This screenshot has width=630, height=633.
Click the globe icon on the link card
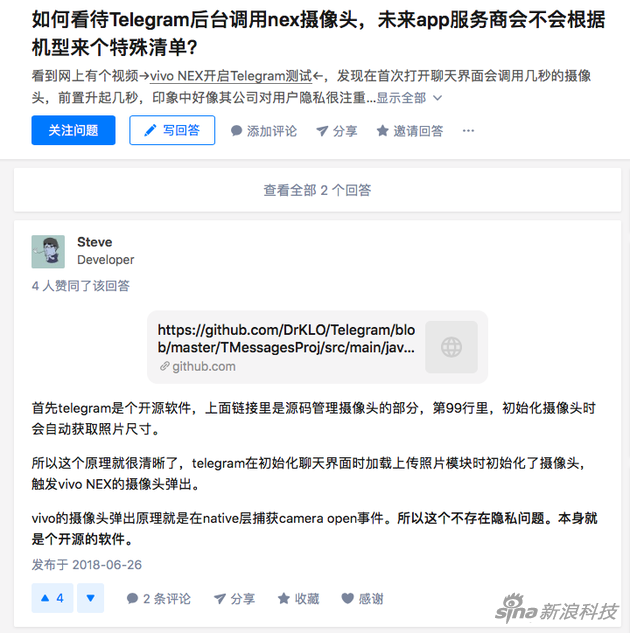(x=451, y=347)
